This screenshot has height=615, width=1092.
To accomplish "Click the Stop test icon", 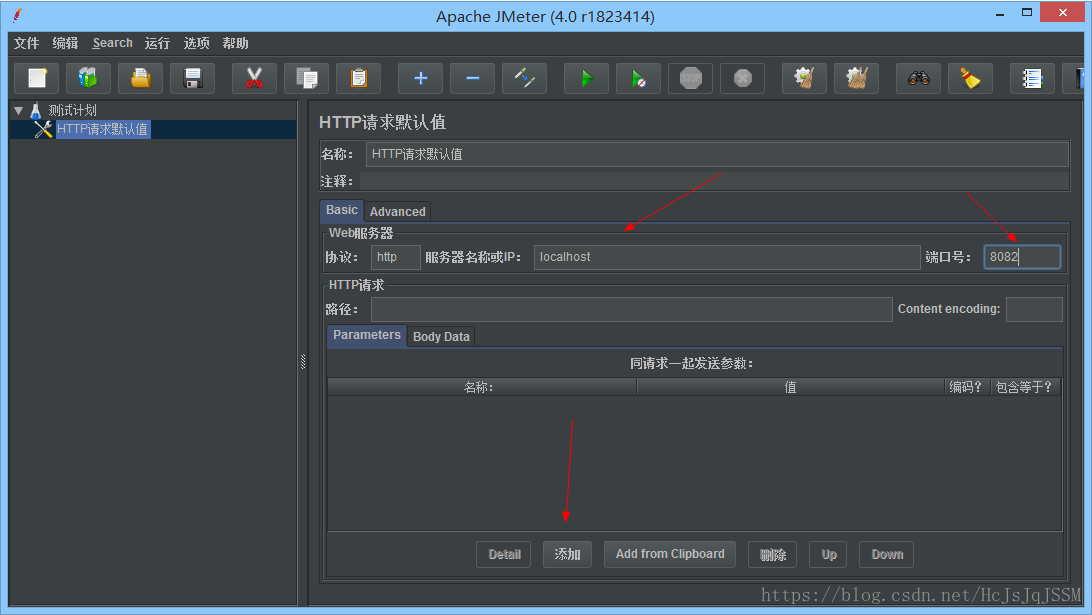I will click(x=691, y=78).
